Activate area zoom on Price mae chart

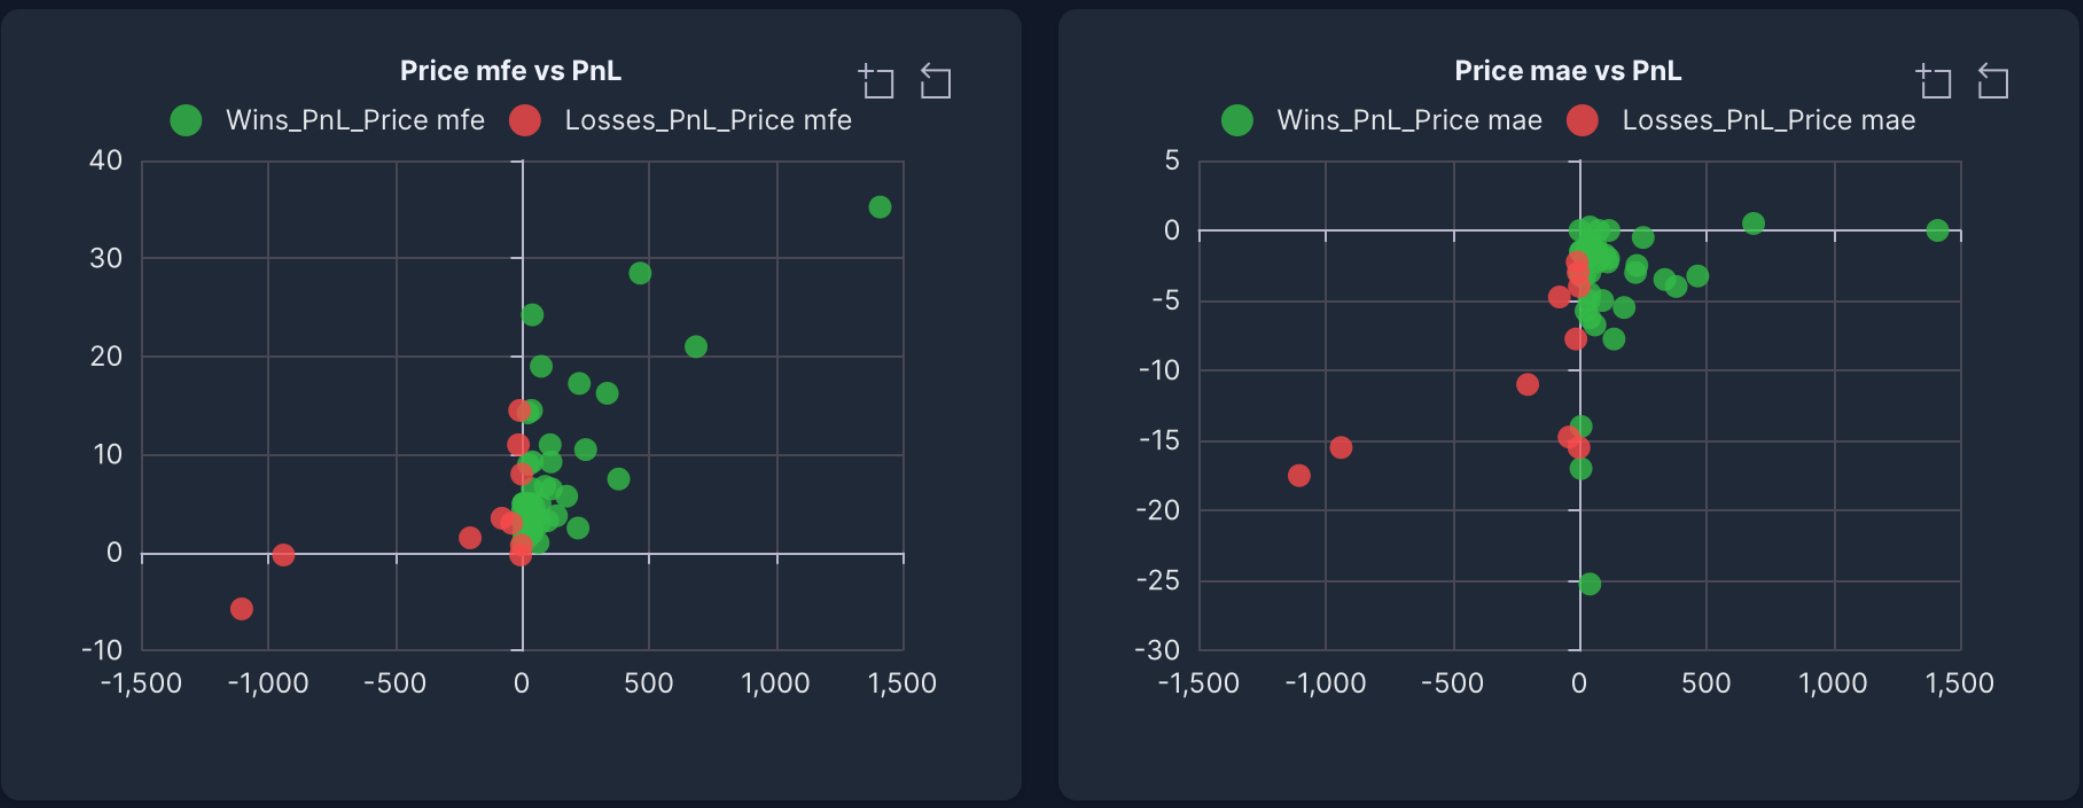1934,81
